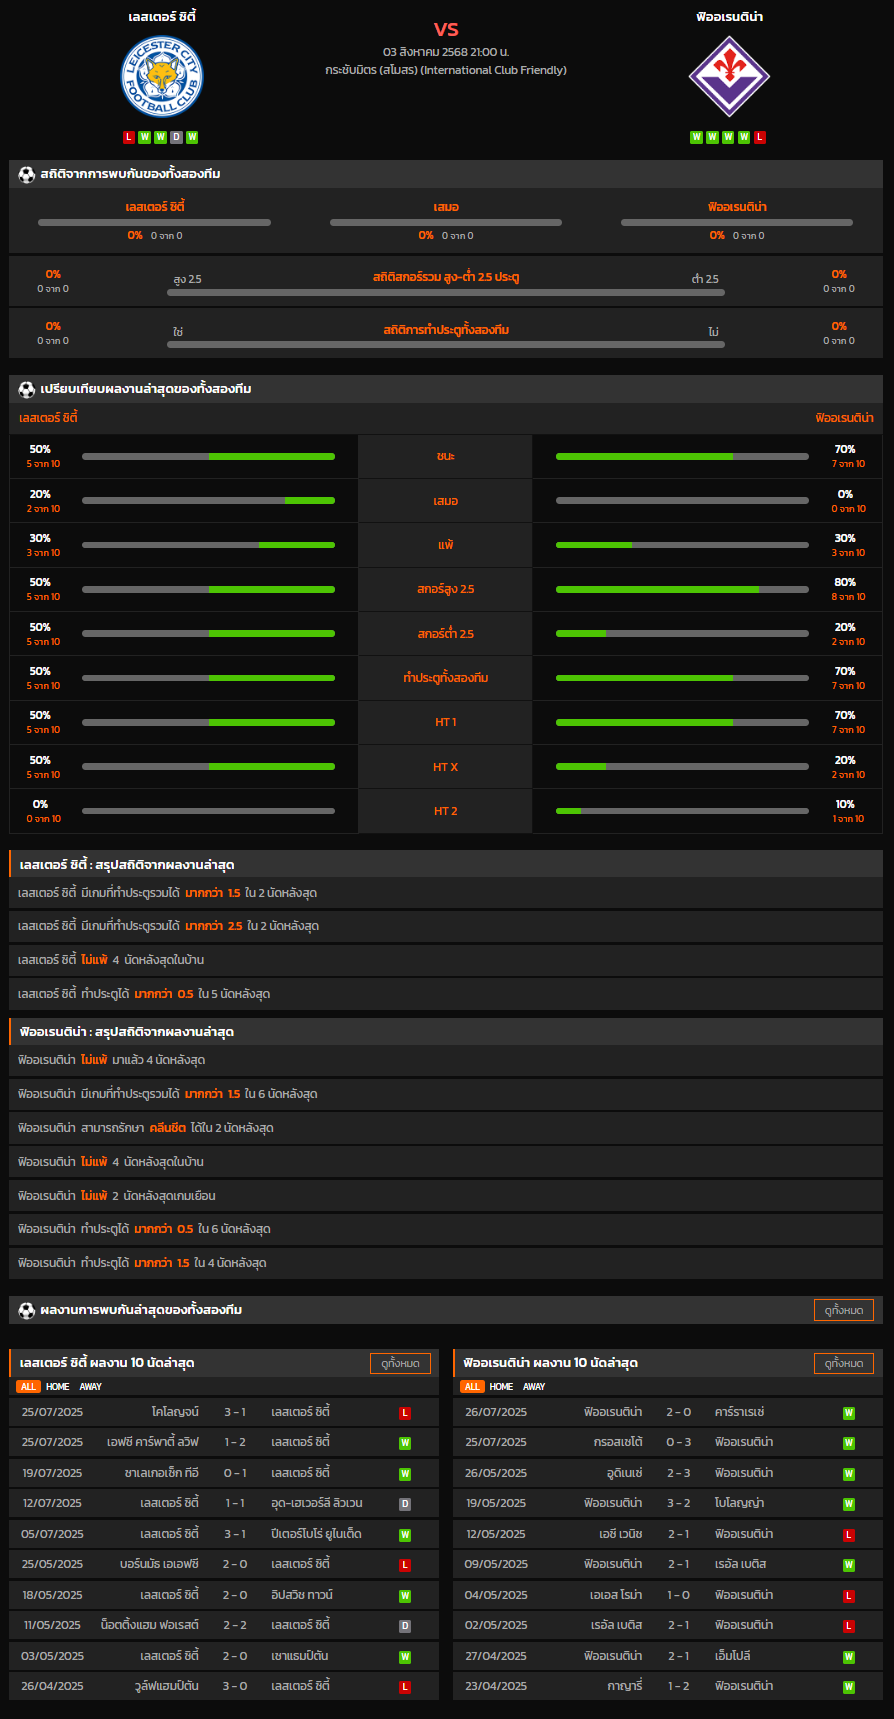Click the L badge in Fiorentina's 12/05/2025 row

849,1535
